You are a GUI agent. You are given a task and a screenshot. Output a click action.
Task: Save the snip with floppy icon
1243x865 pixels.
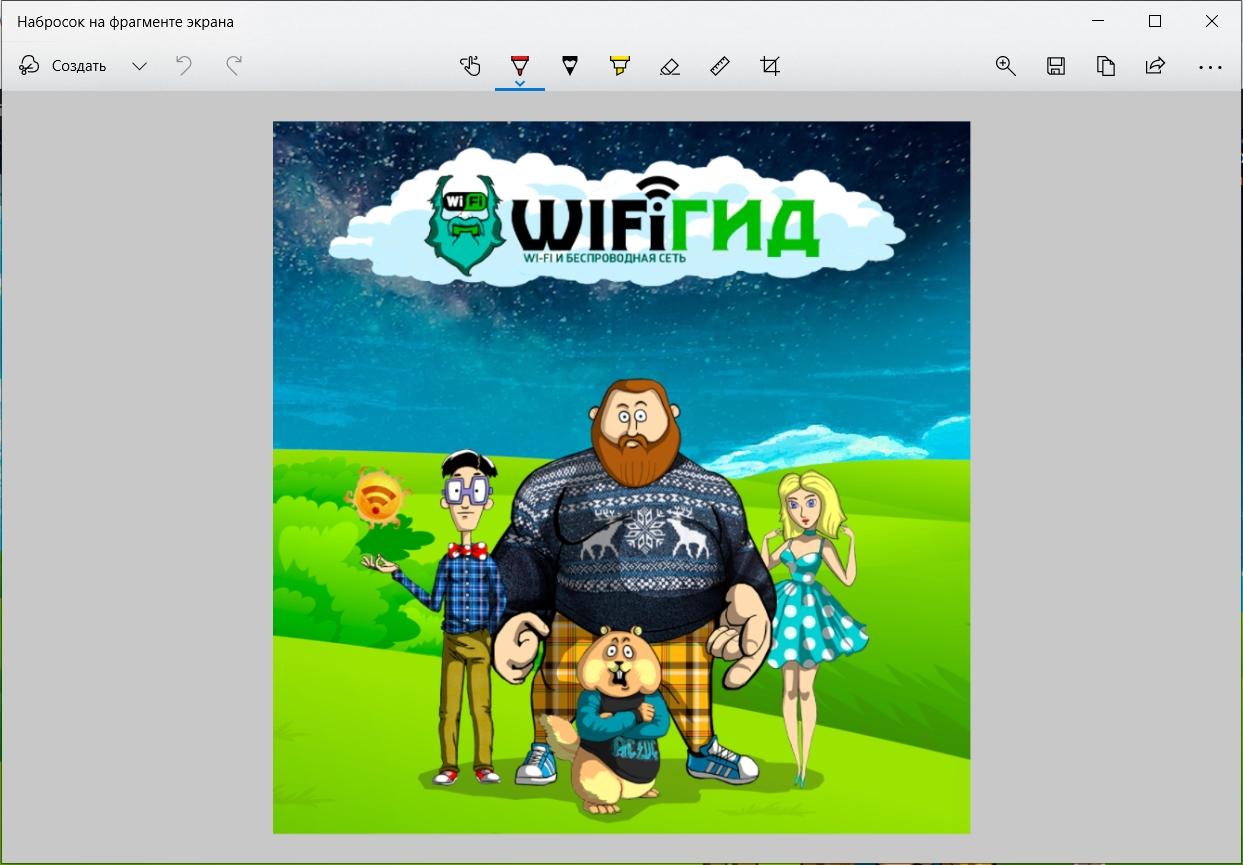(x=1056, y=66)
